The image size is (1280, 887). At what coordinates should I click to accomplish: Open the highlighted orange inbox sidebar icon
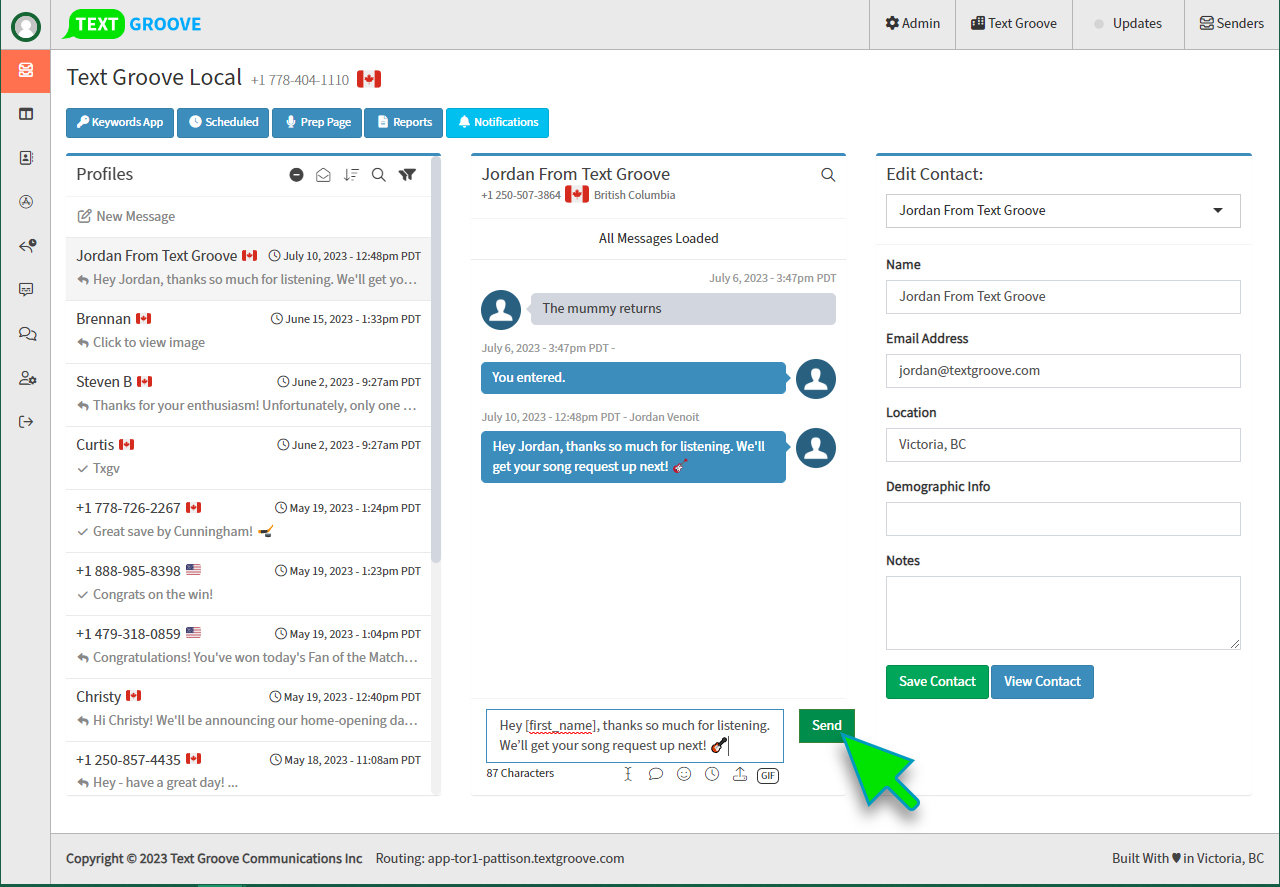point(26,70)
